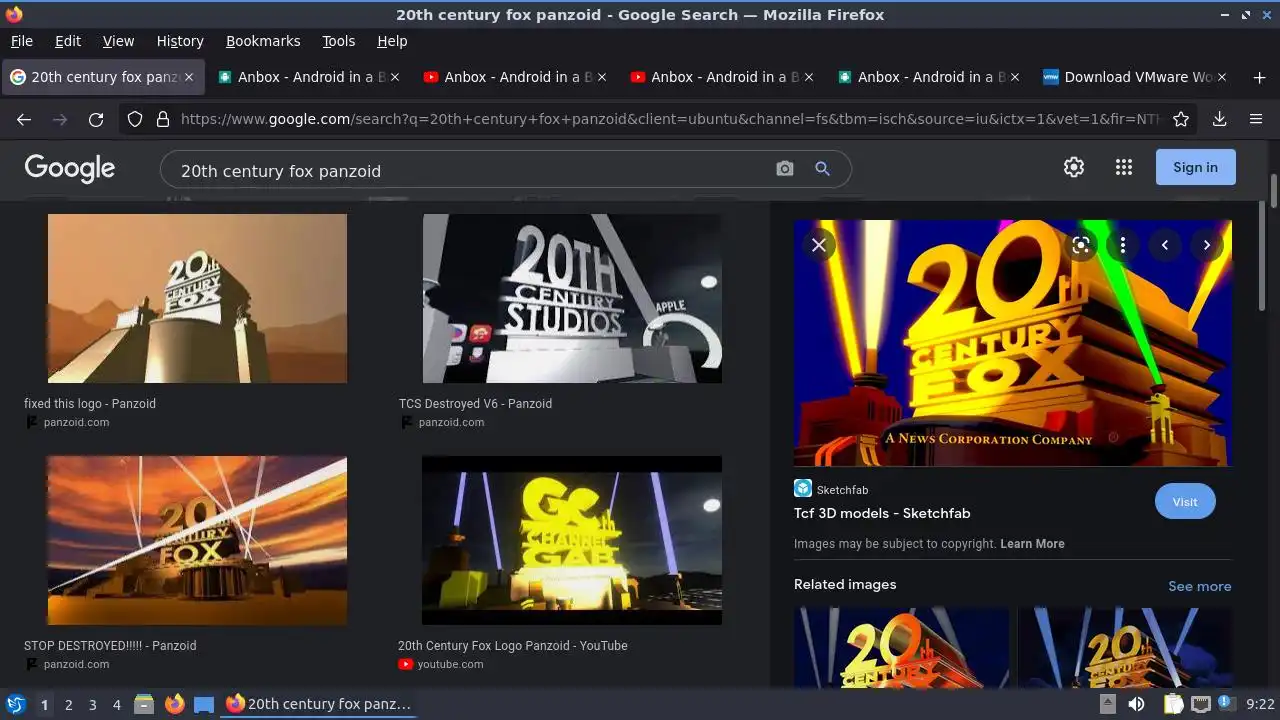Go to previous image in preview
The width and height of the screenshot is (1280, 720).
[x=1165, y=245]
